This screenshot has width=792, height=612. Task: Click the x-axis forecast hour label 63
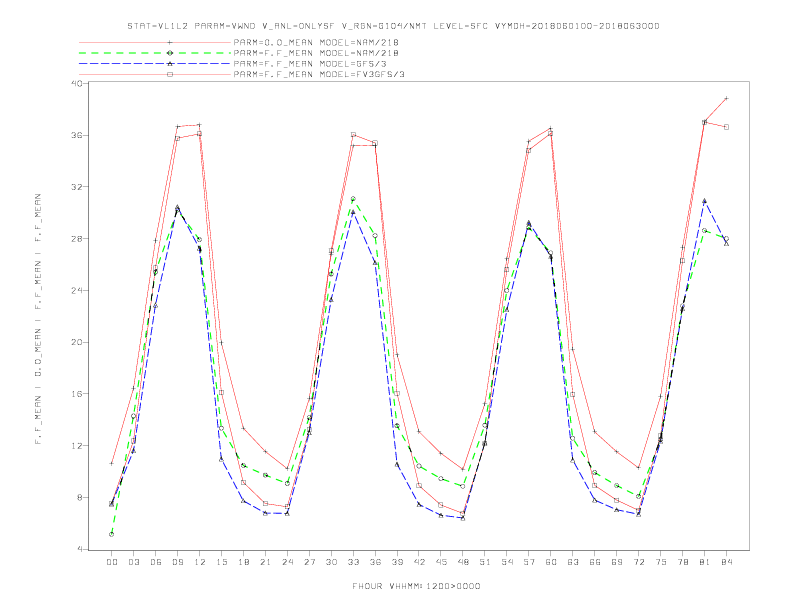point(573,562)
